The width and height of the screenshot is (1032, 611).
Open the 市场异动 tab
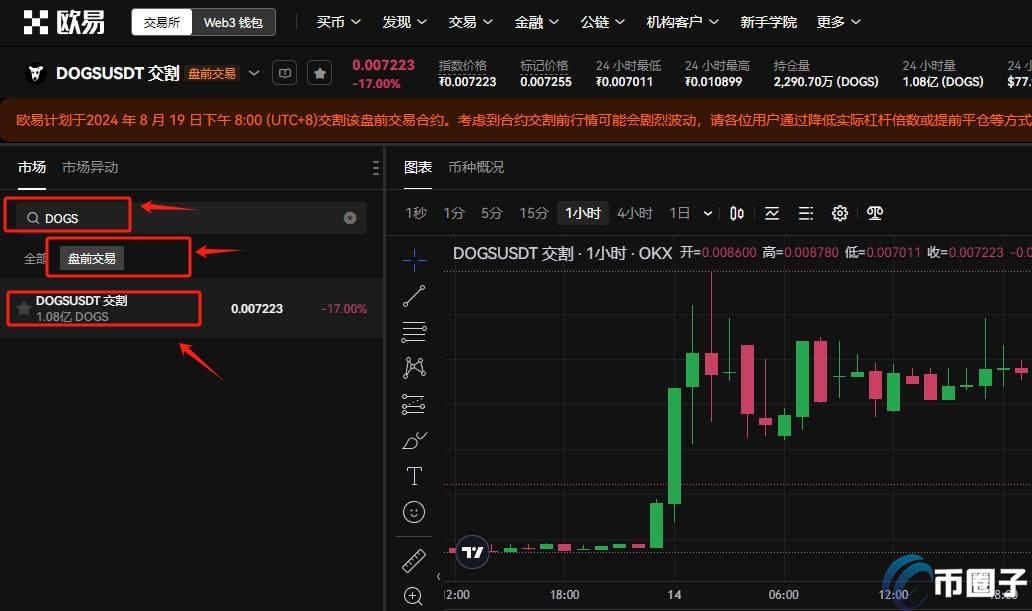[x=90, y=167]
